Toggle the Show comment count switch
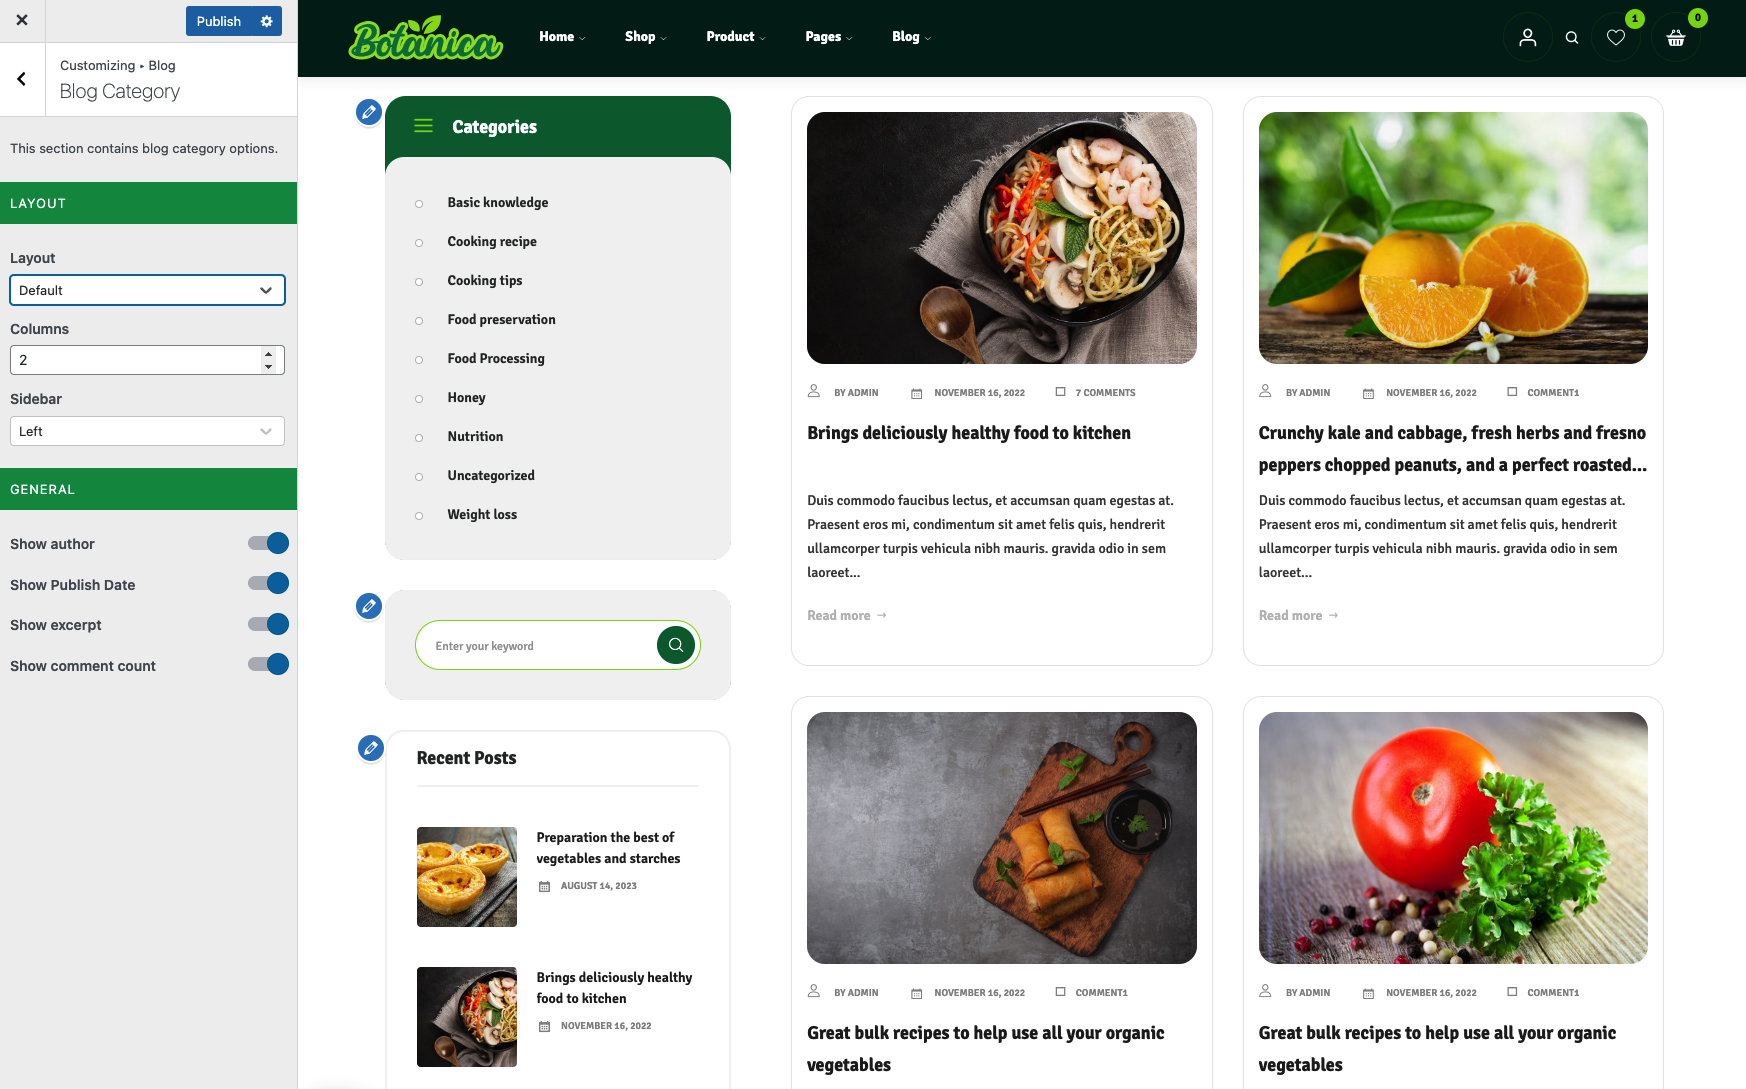Image resolution: width=1746 pixels, height=1089 pixels. tap(268, 665)
